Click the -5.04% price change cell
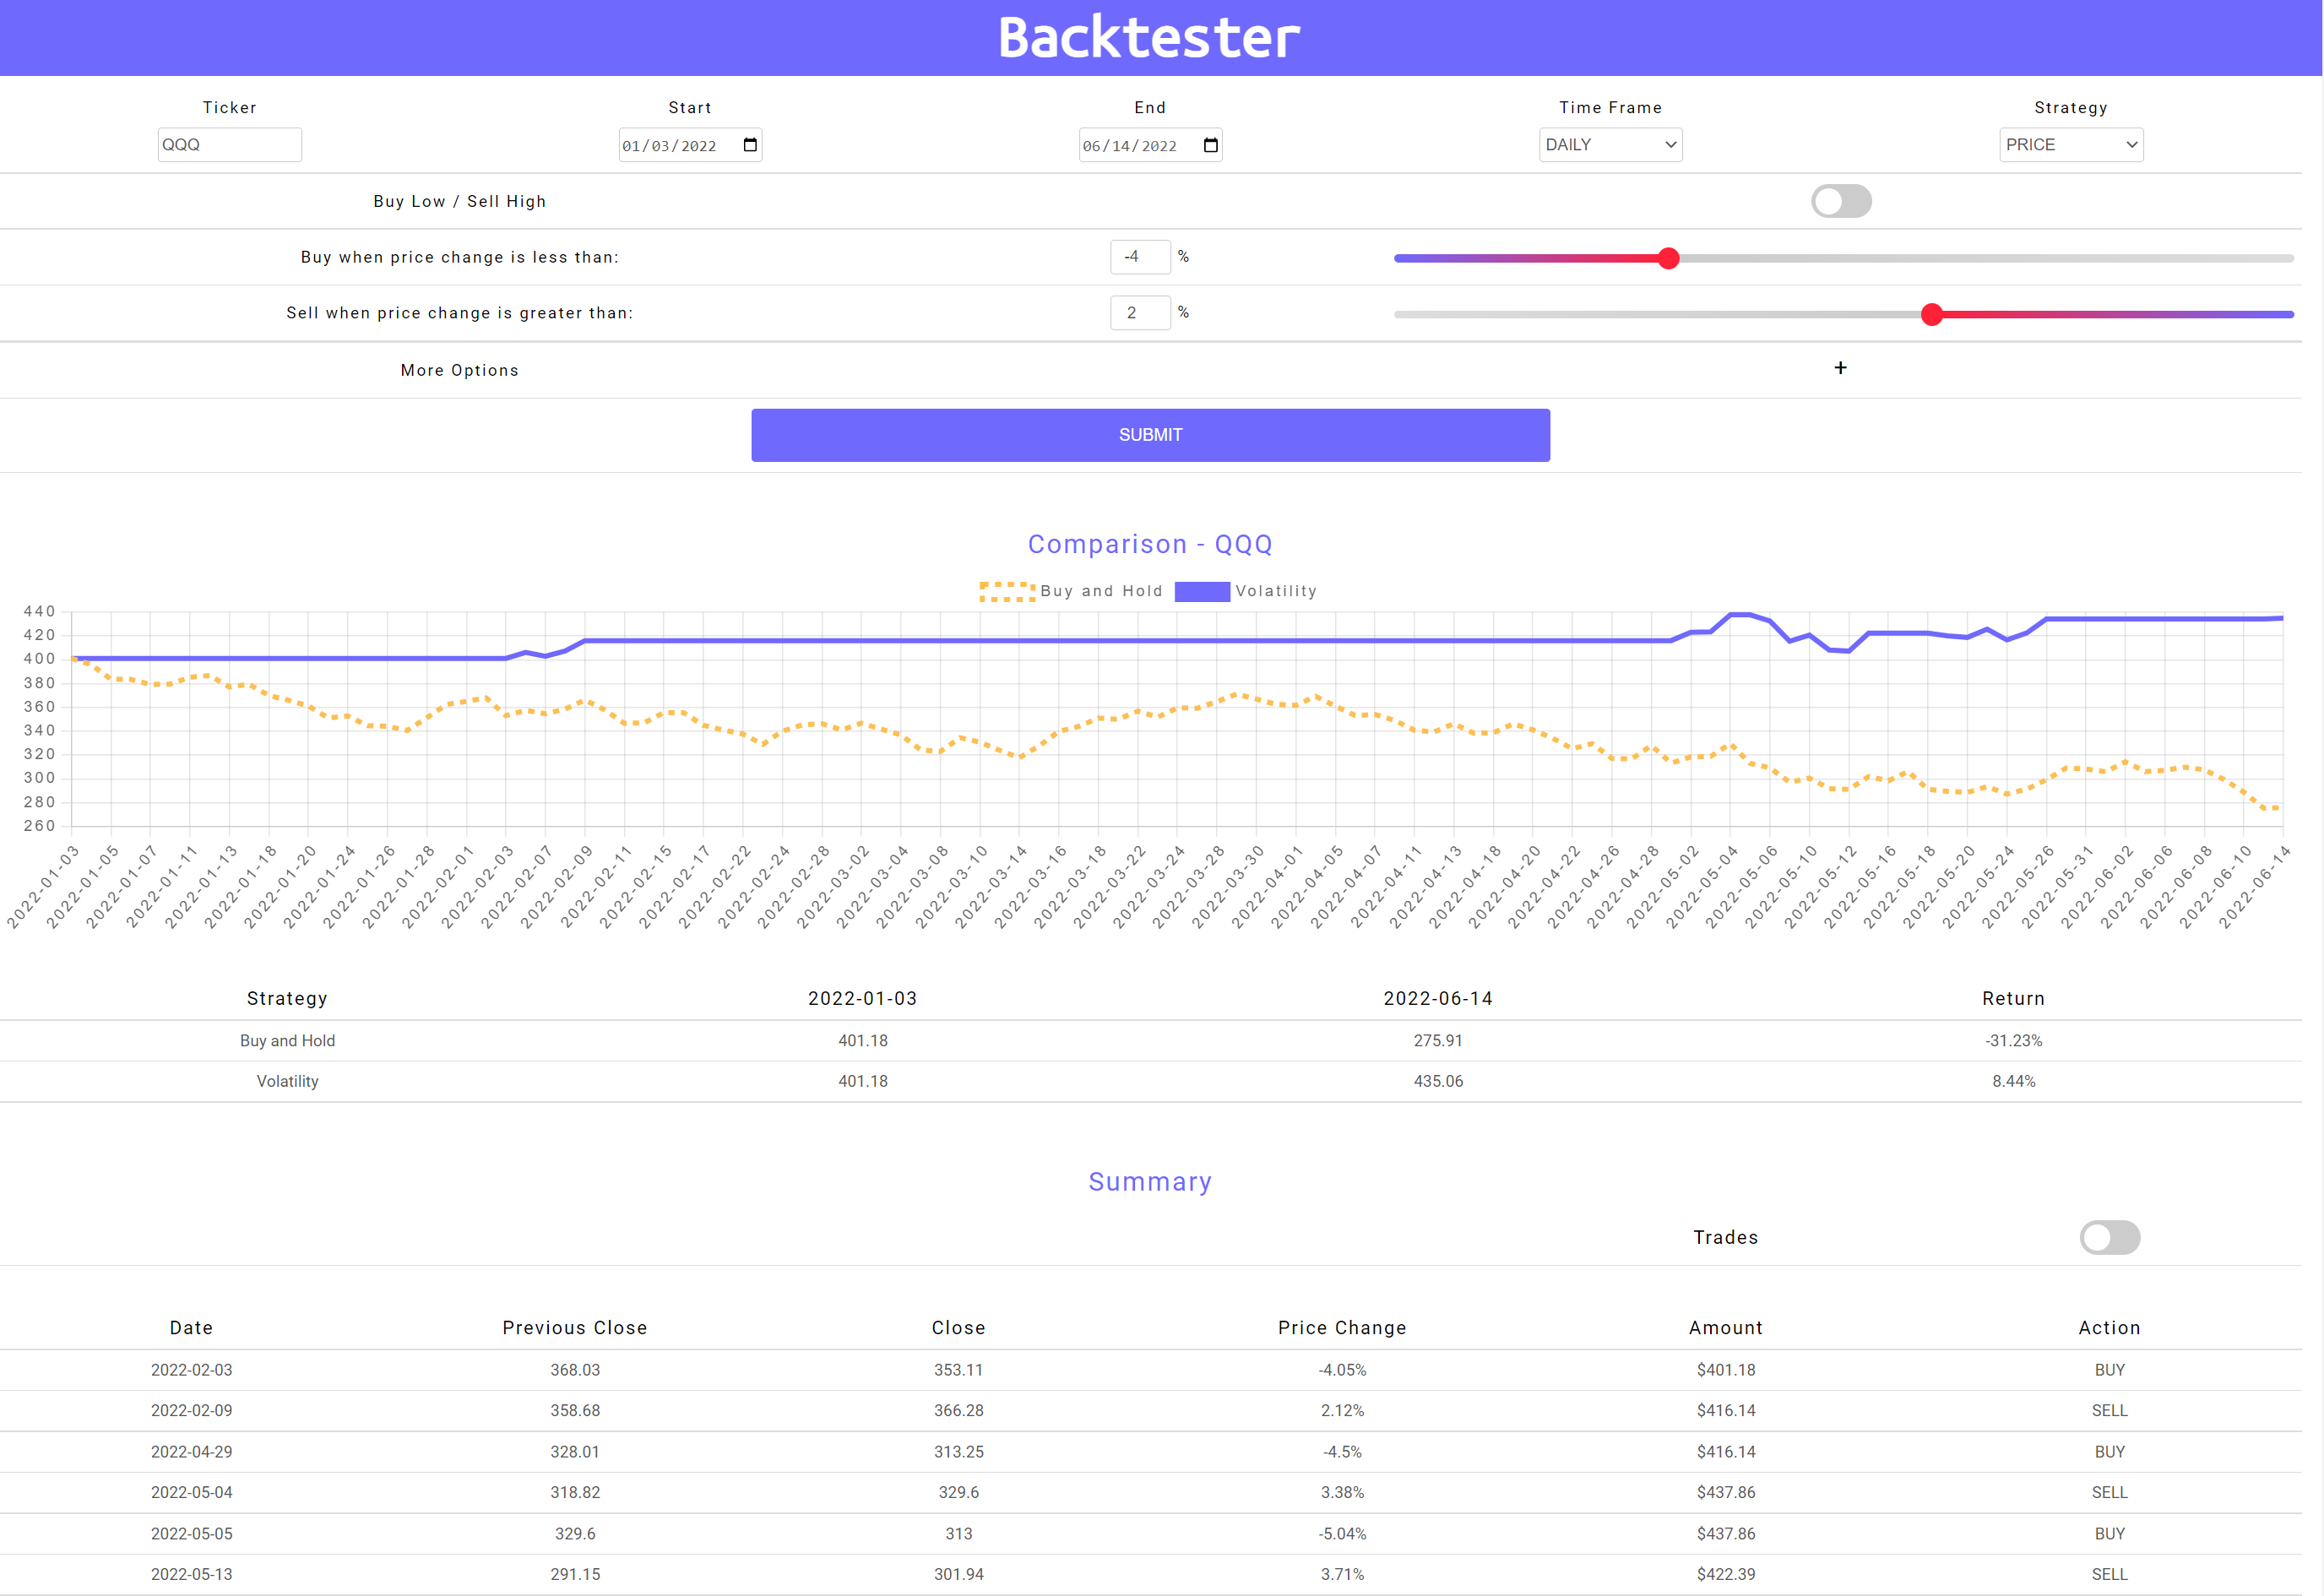This screenshot has width=2324, height=1596. click(1342, 1534)
